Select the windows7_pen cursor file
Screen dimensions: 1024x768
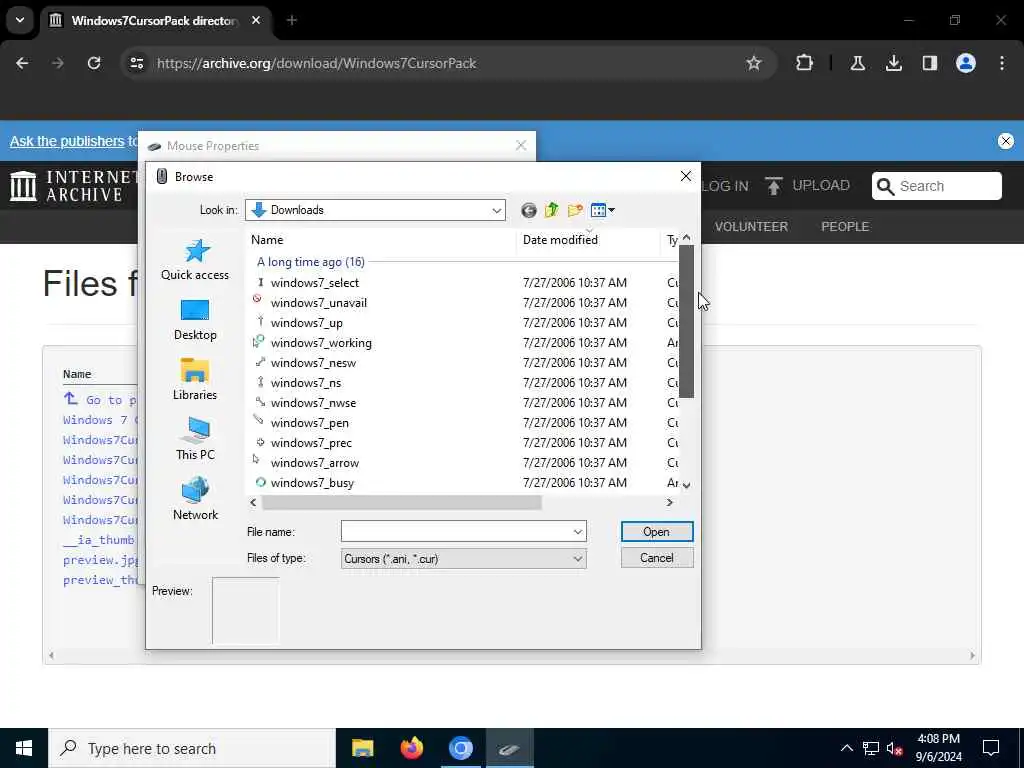coord(310,423)
